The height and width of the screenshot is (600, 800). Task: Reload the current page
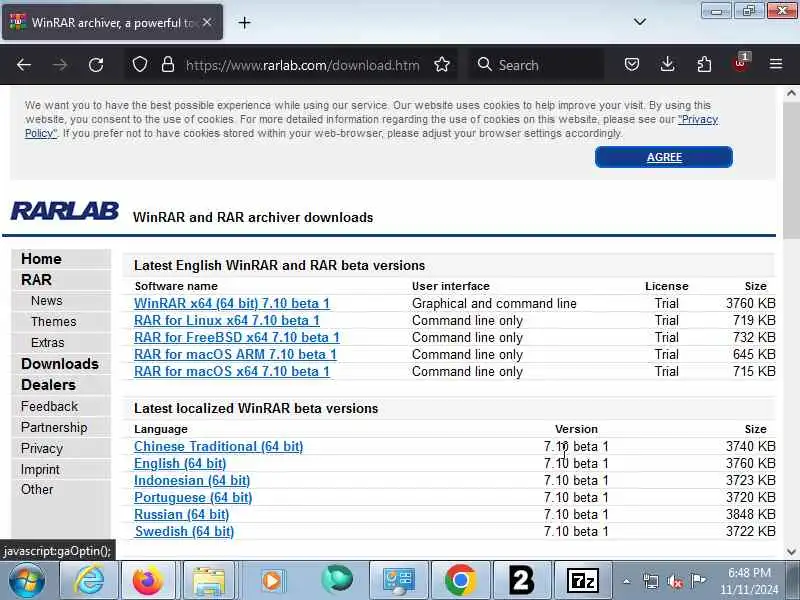[96, 65]
